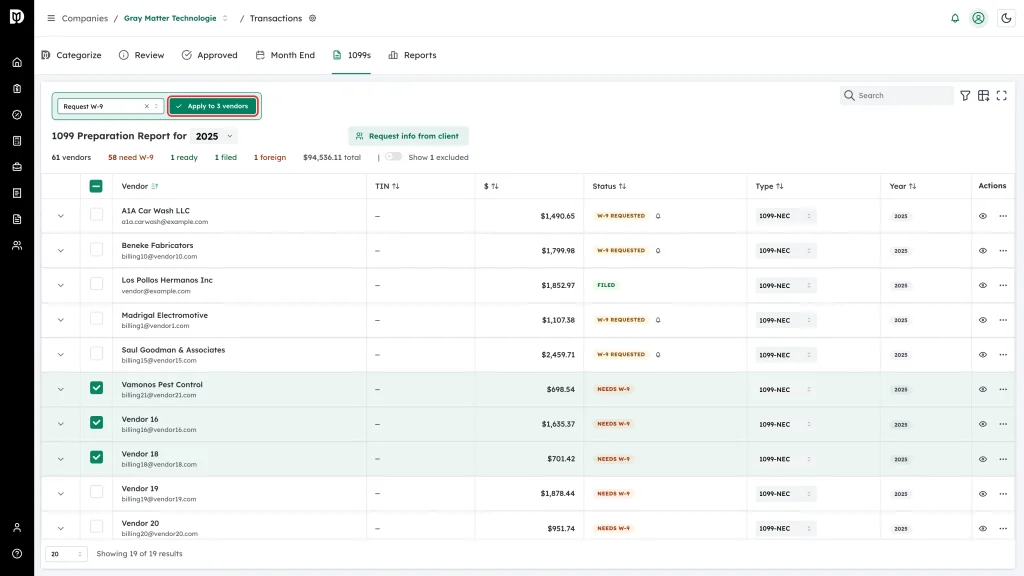Image resolution: width=1024 pixels, height=576 pixels.
Task: Click the compass icon in sidebar
Action: pos(17,115)
